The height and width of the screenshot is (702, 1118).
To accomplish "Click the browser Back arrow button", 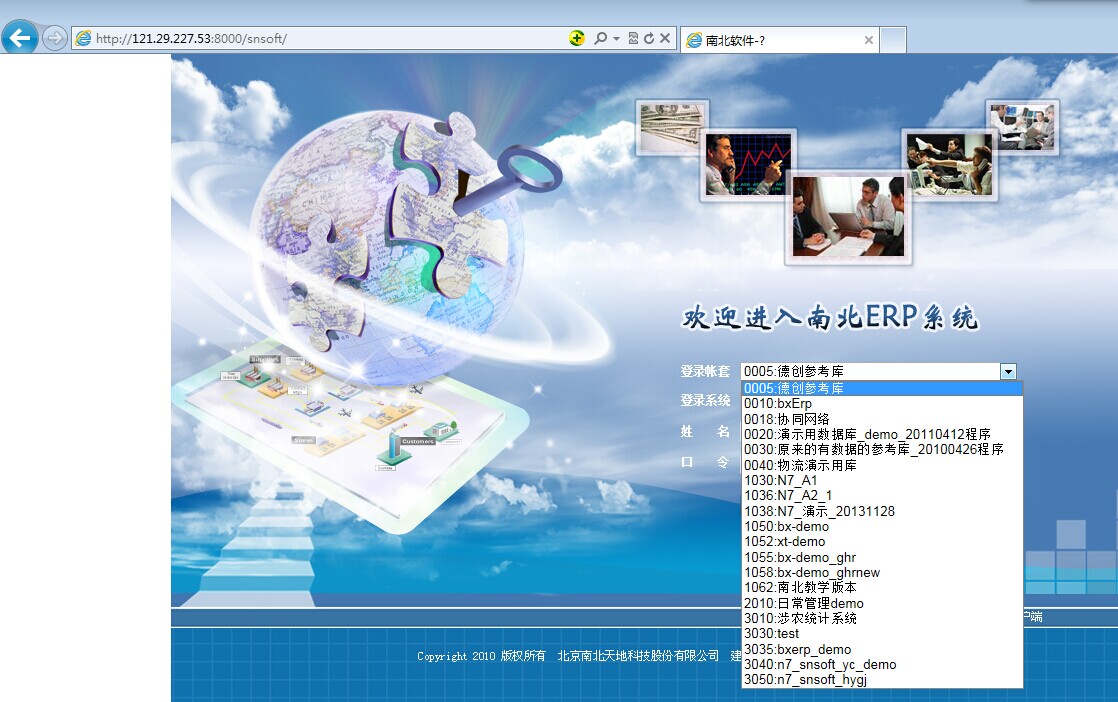I will (x=20, y=37).
